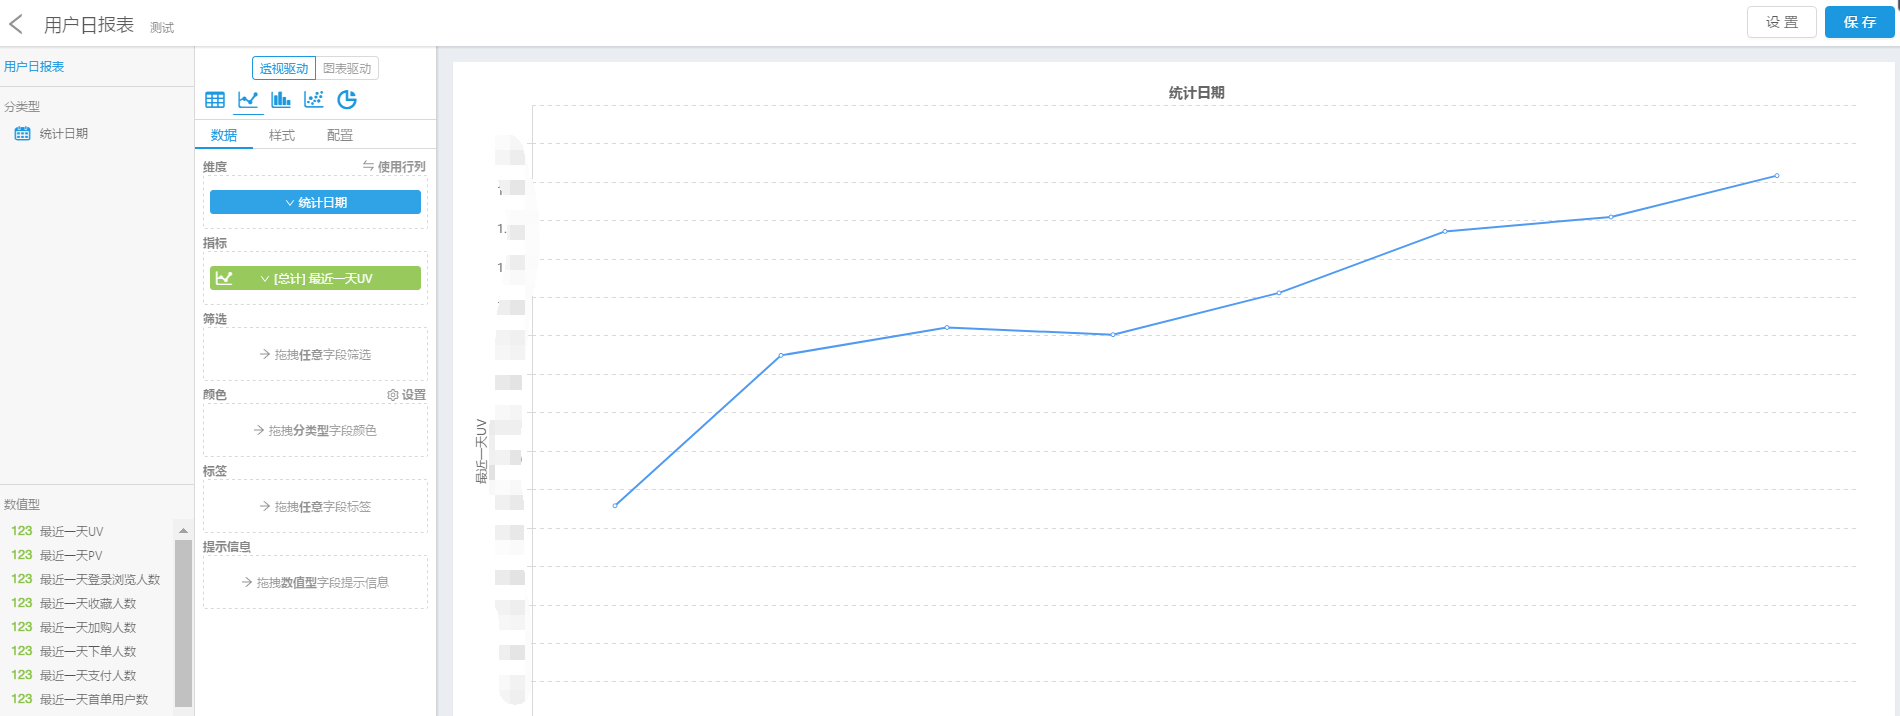
Task: Open the 统计日期 dimension dropdown
Action: coord(315,202)
